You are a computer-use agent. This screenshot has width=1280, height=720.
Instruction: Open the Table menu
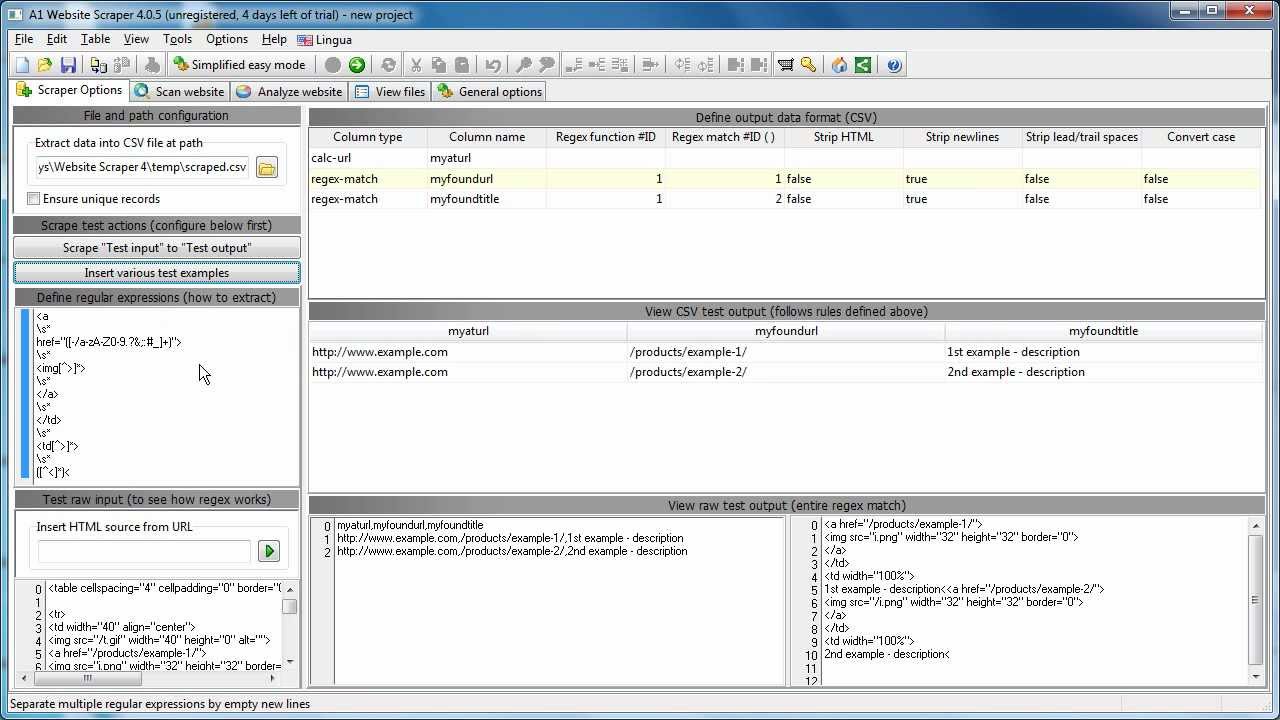click(95, 39)
